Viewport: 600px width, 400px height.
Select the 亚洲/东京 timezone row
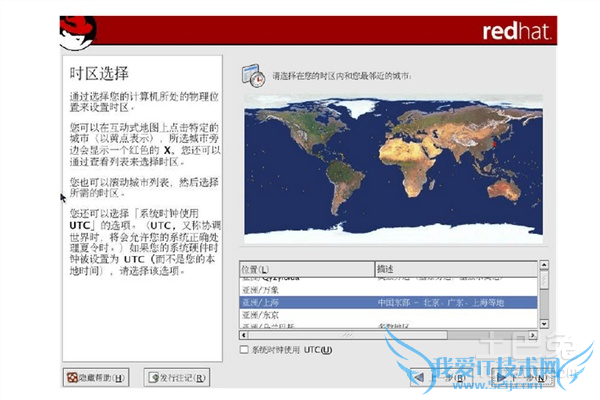[x=388, y=315]
